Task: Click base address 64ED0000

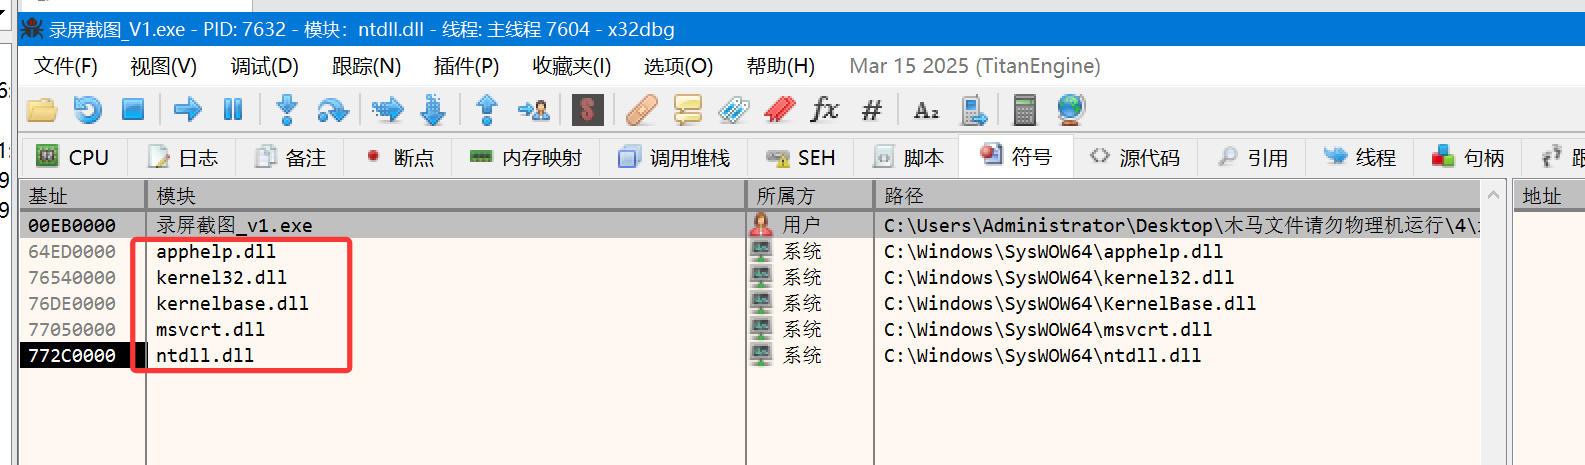Action: (x=72, y=252)
